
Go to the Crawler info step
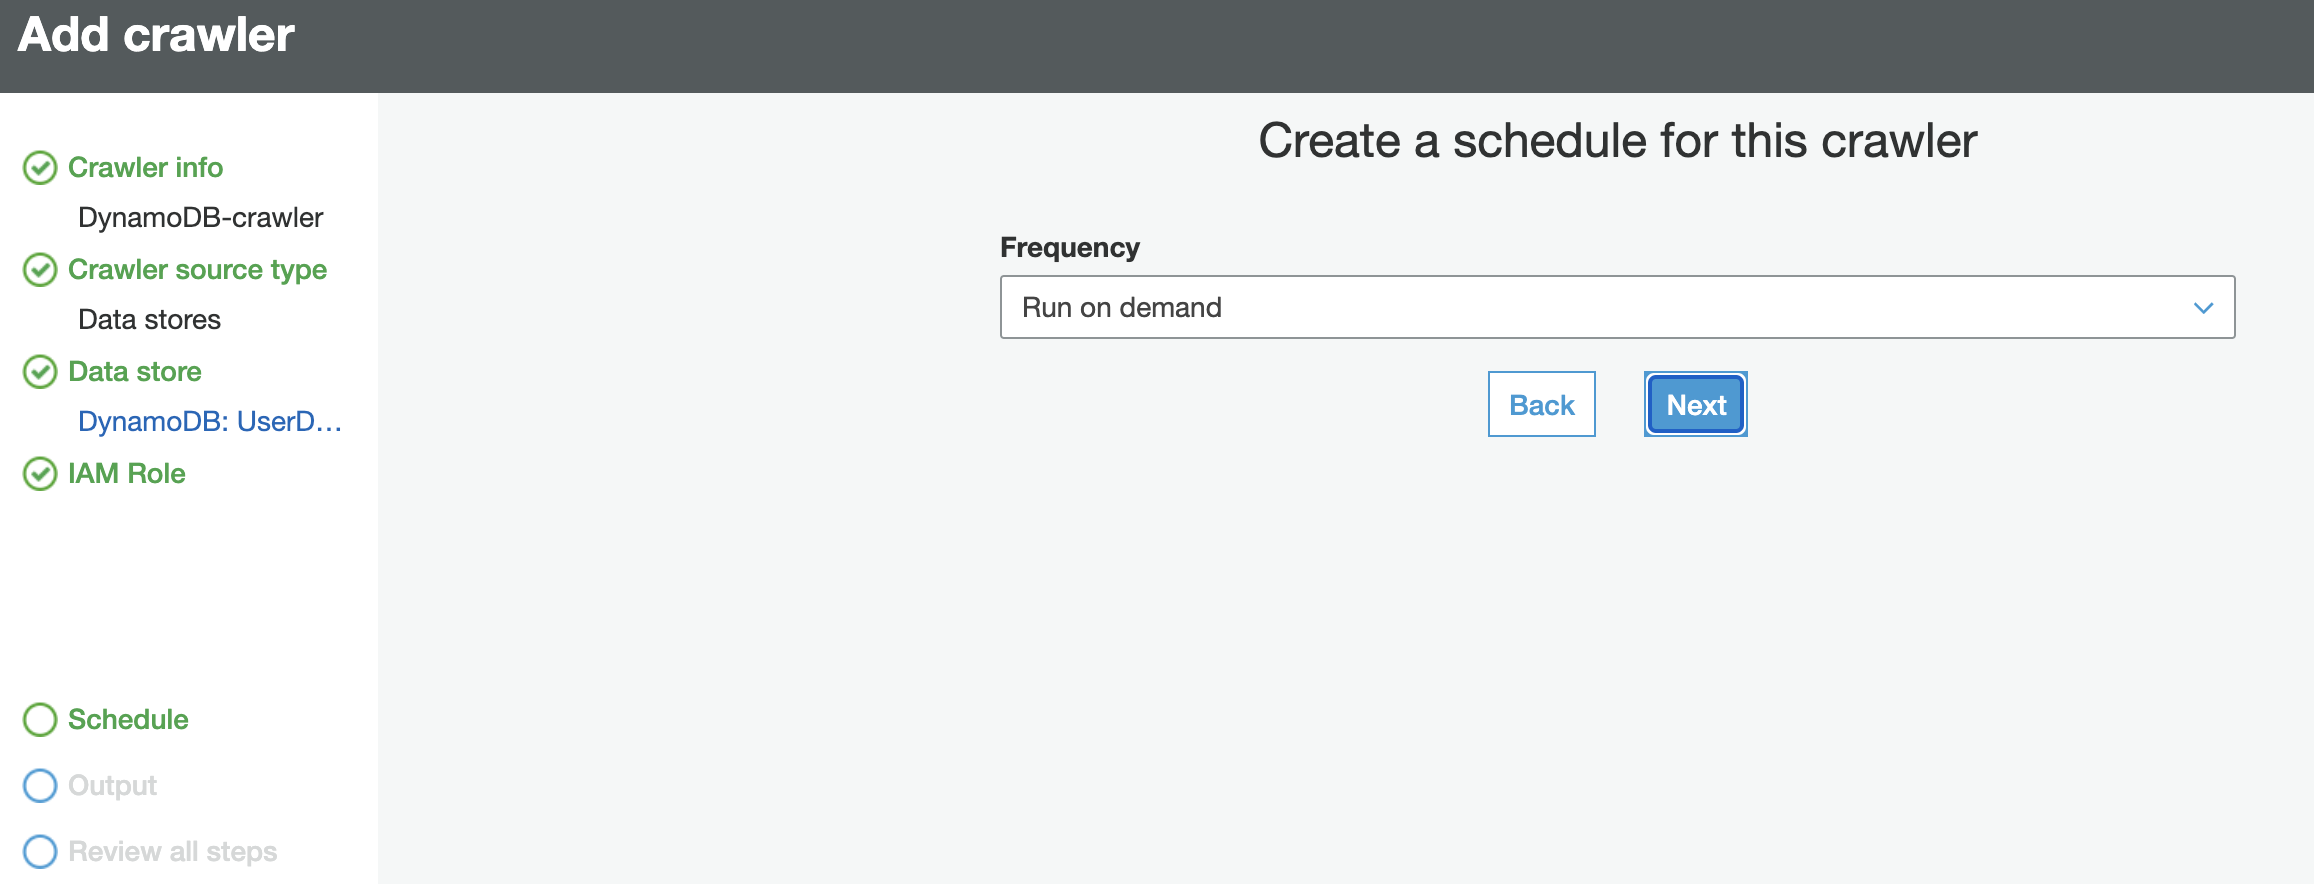[x=145, y=168]
